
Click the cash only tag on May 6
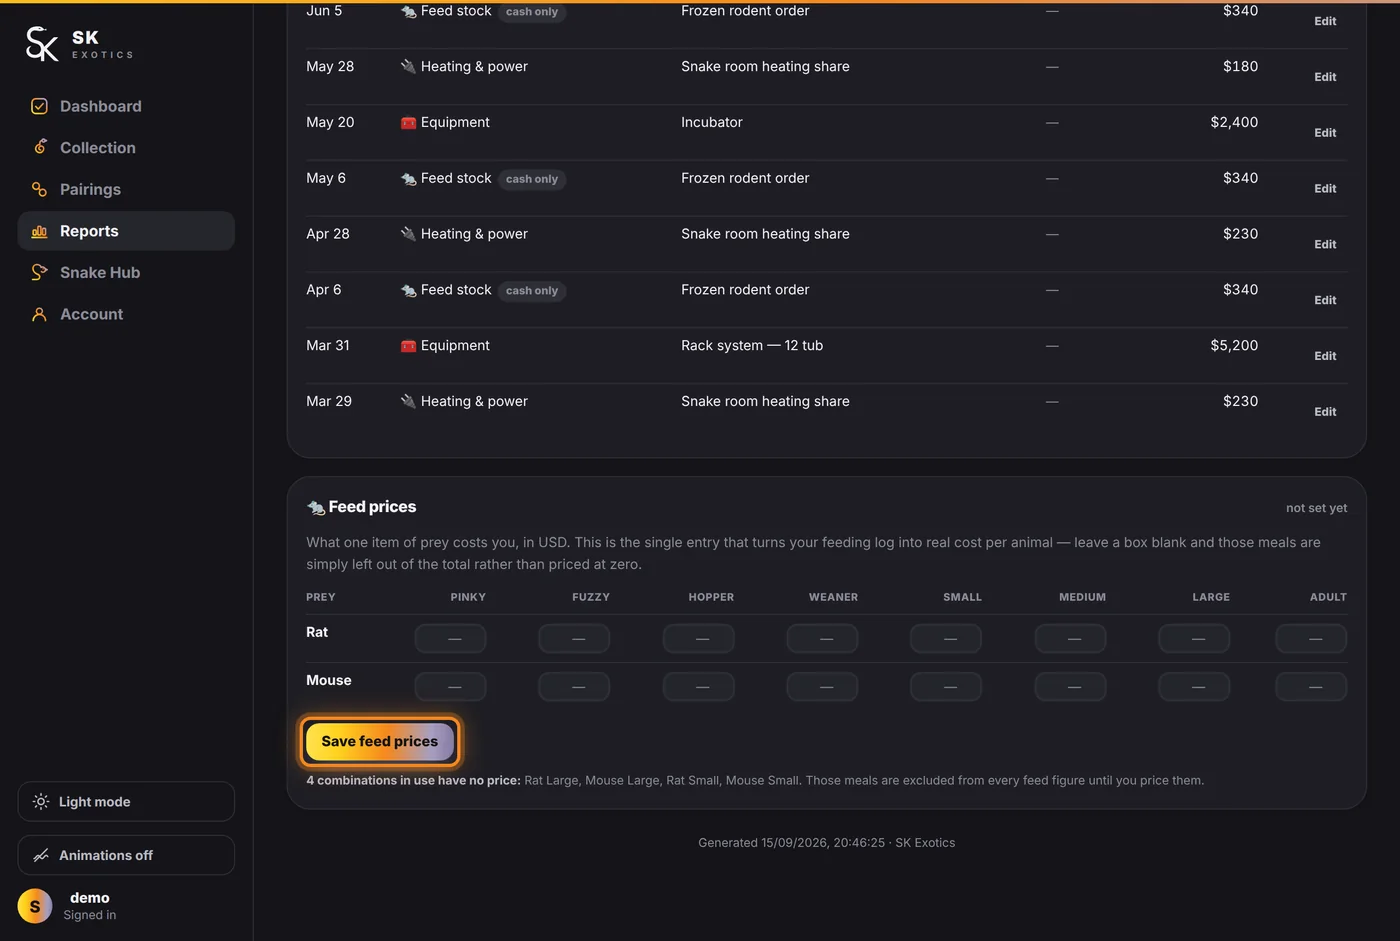point(532,179)
